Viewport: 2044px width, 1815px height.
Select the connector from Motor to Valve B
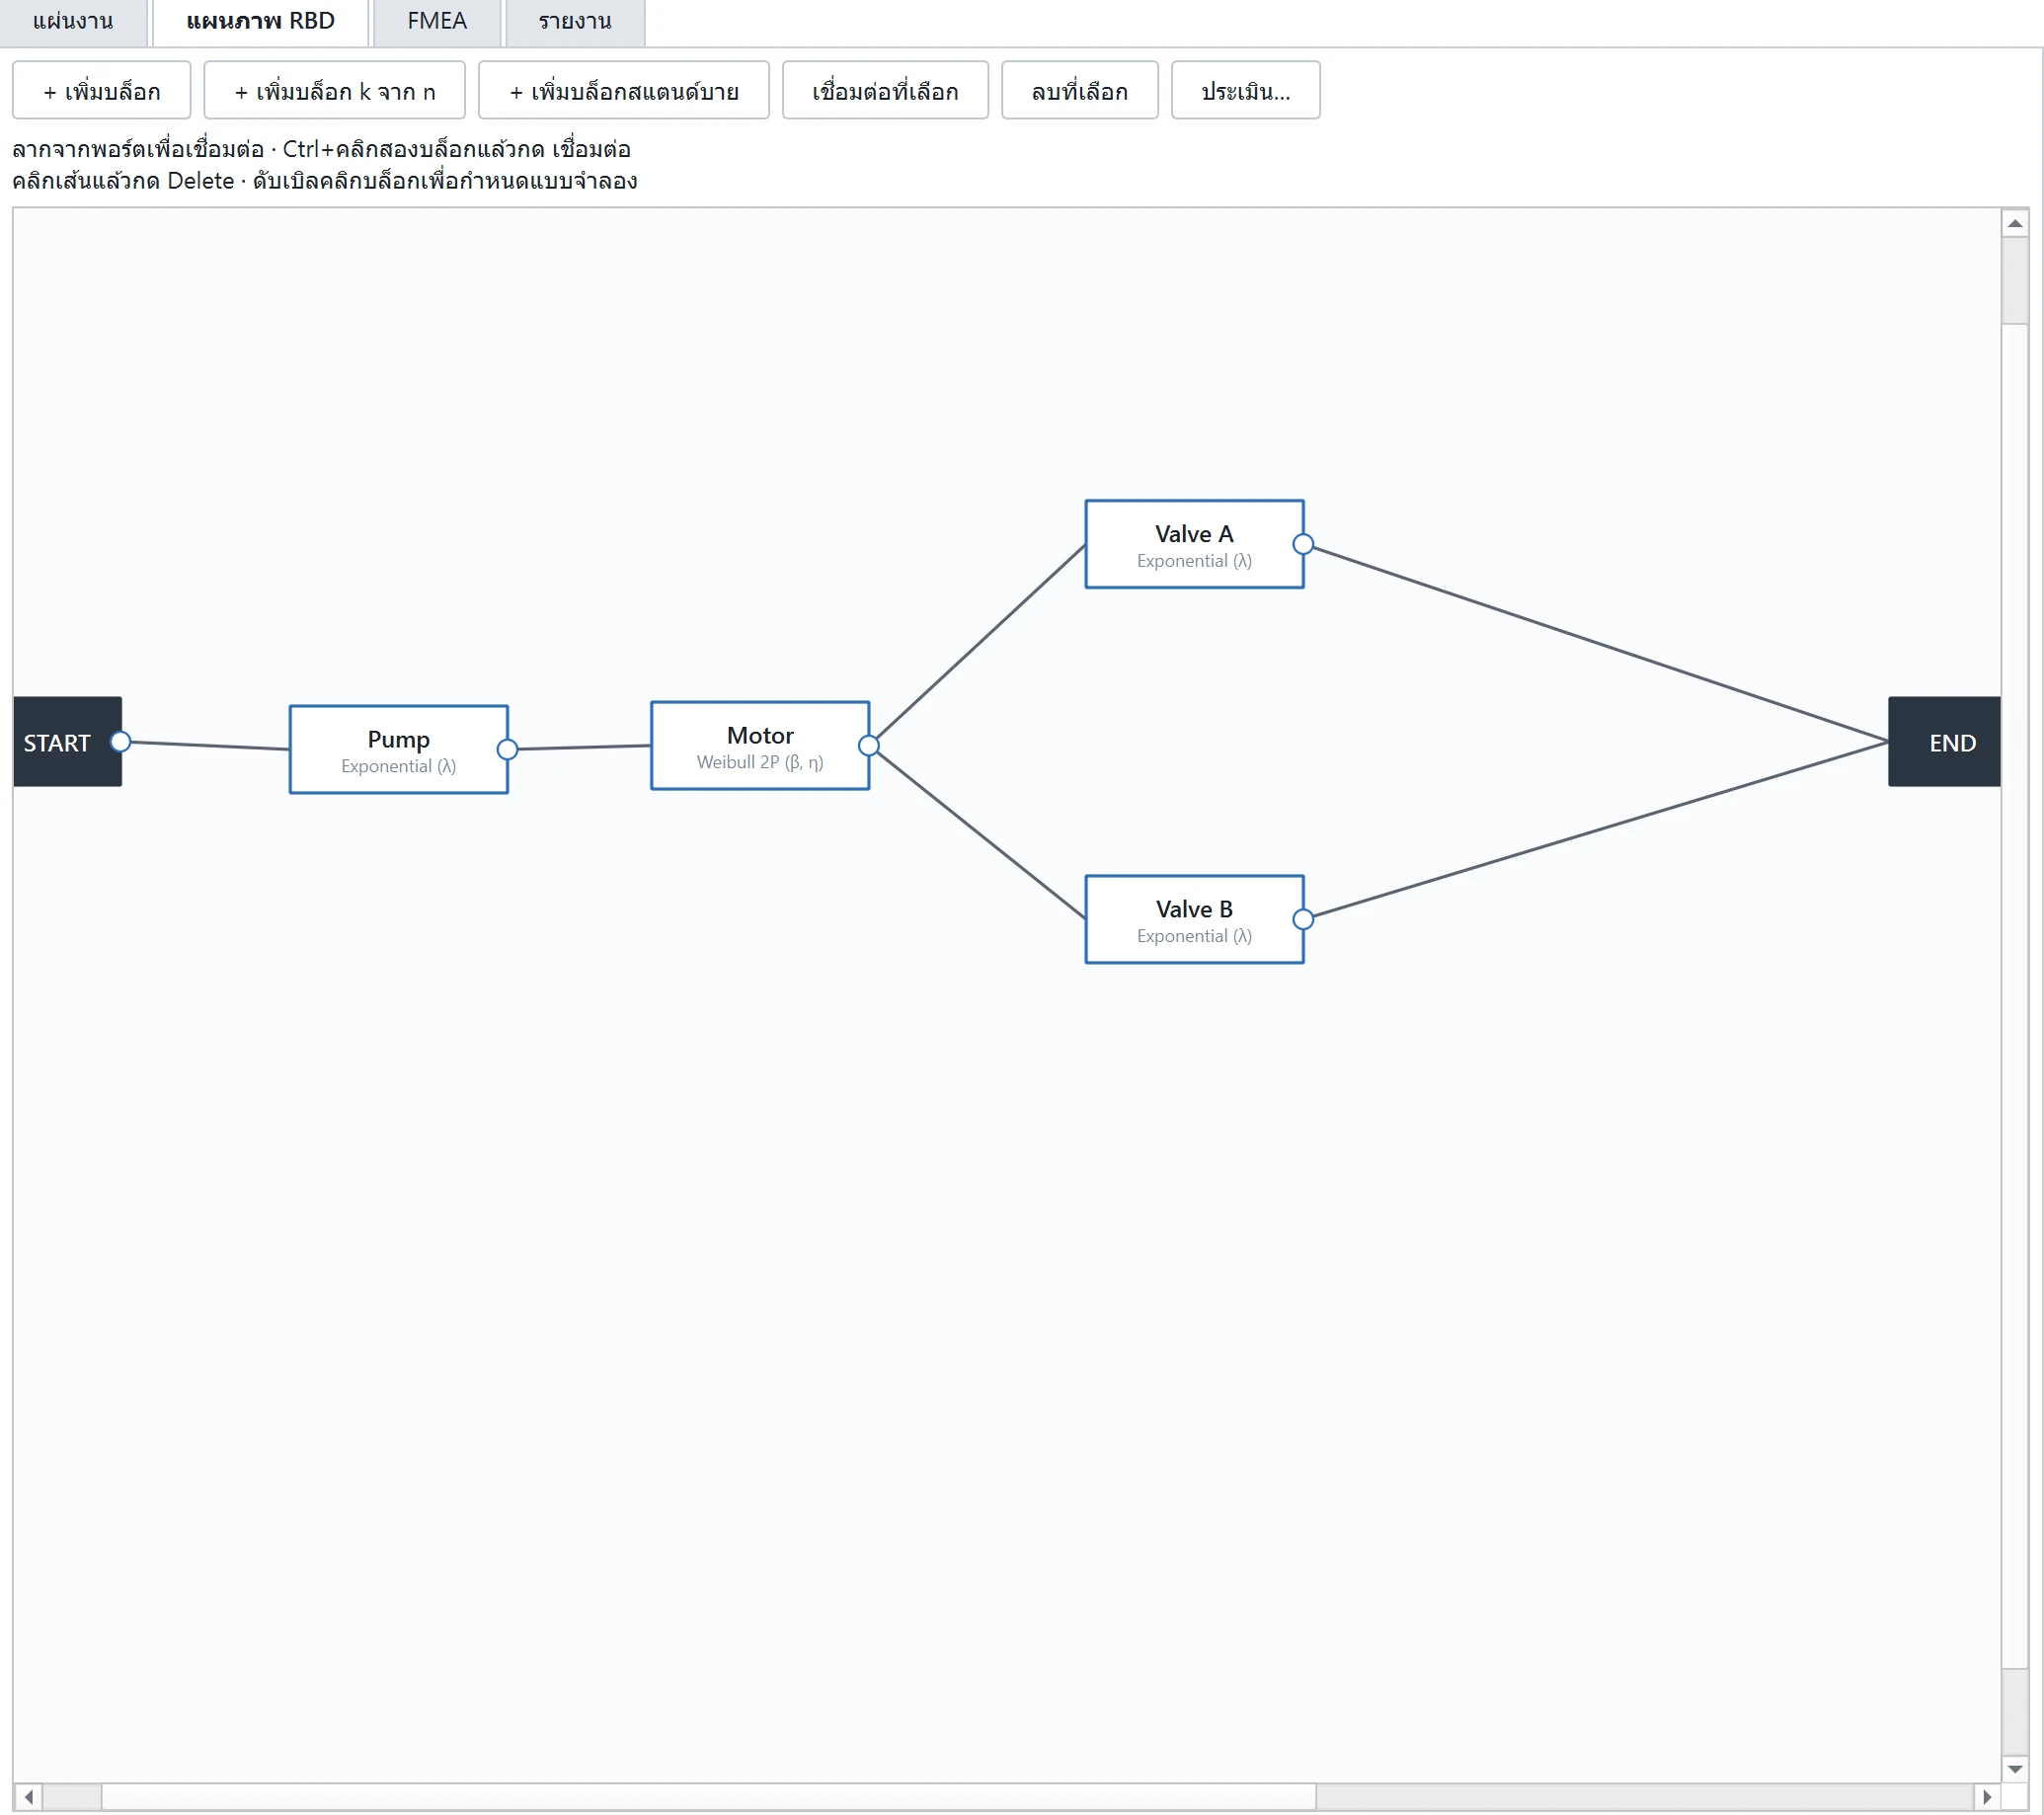pyautogui.click(x=982, y=835)
